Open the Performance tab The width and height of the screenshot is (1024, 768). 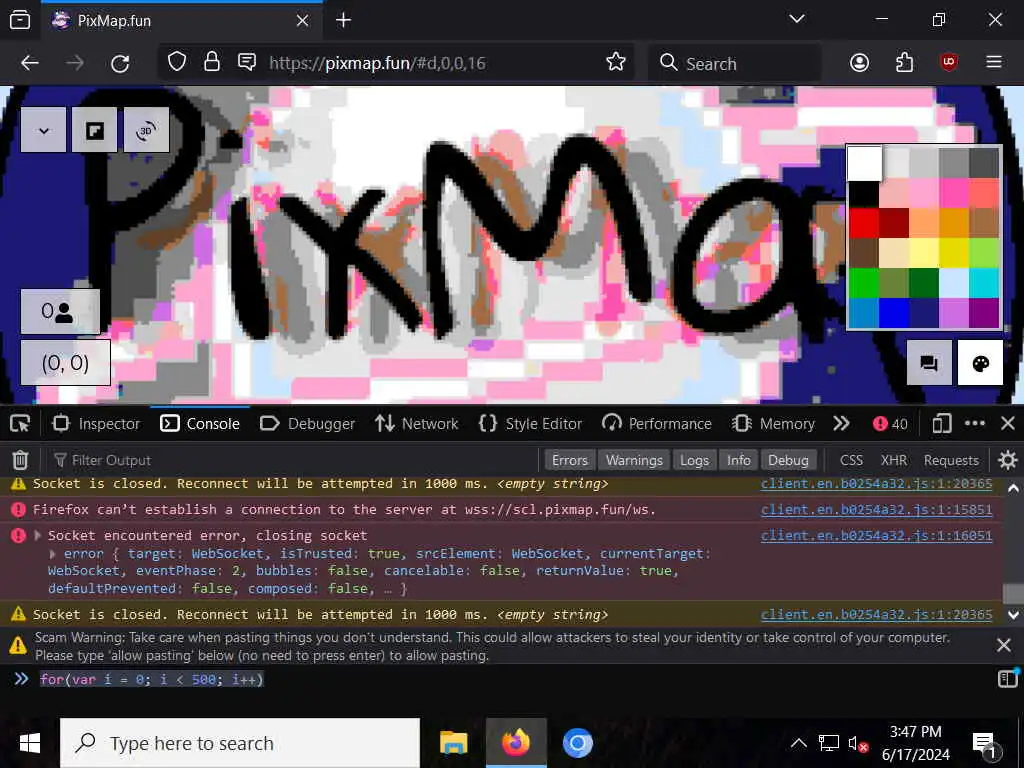click(657, 424)
